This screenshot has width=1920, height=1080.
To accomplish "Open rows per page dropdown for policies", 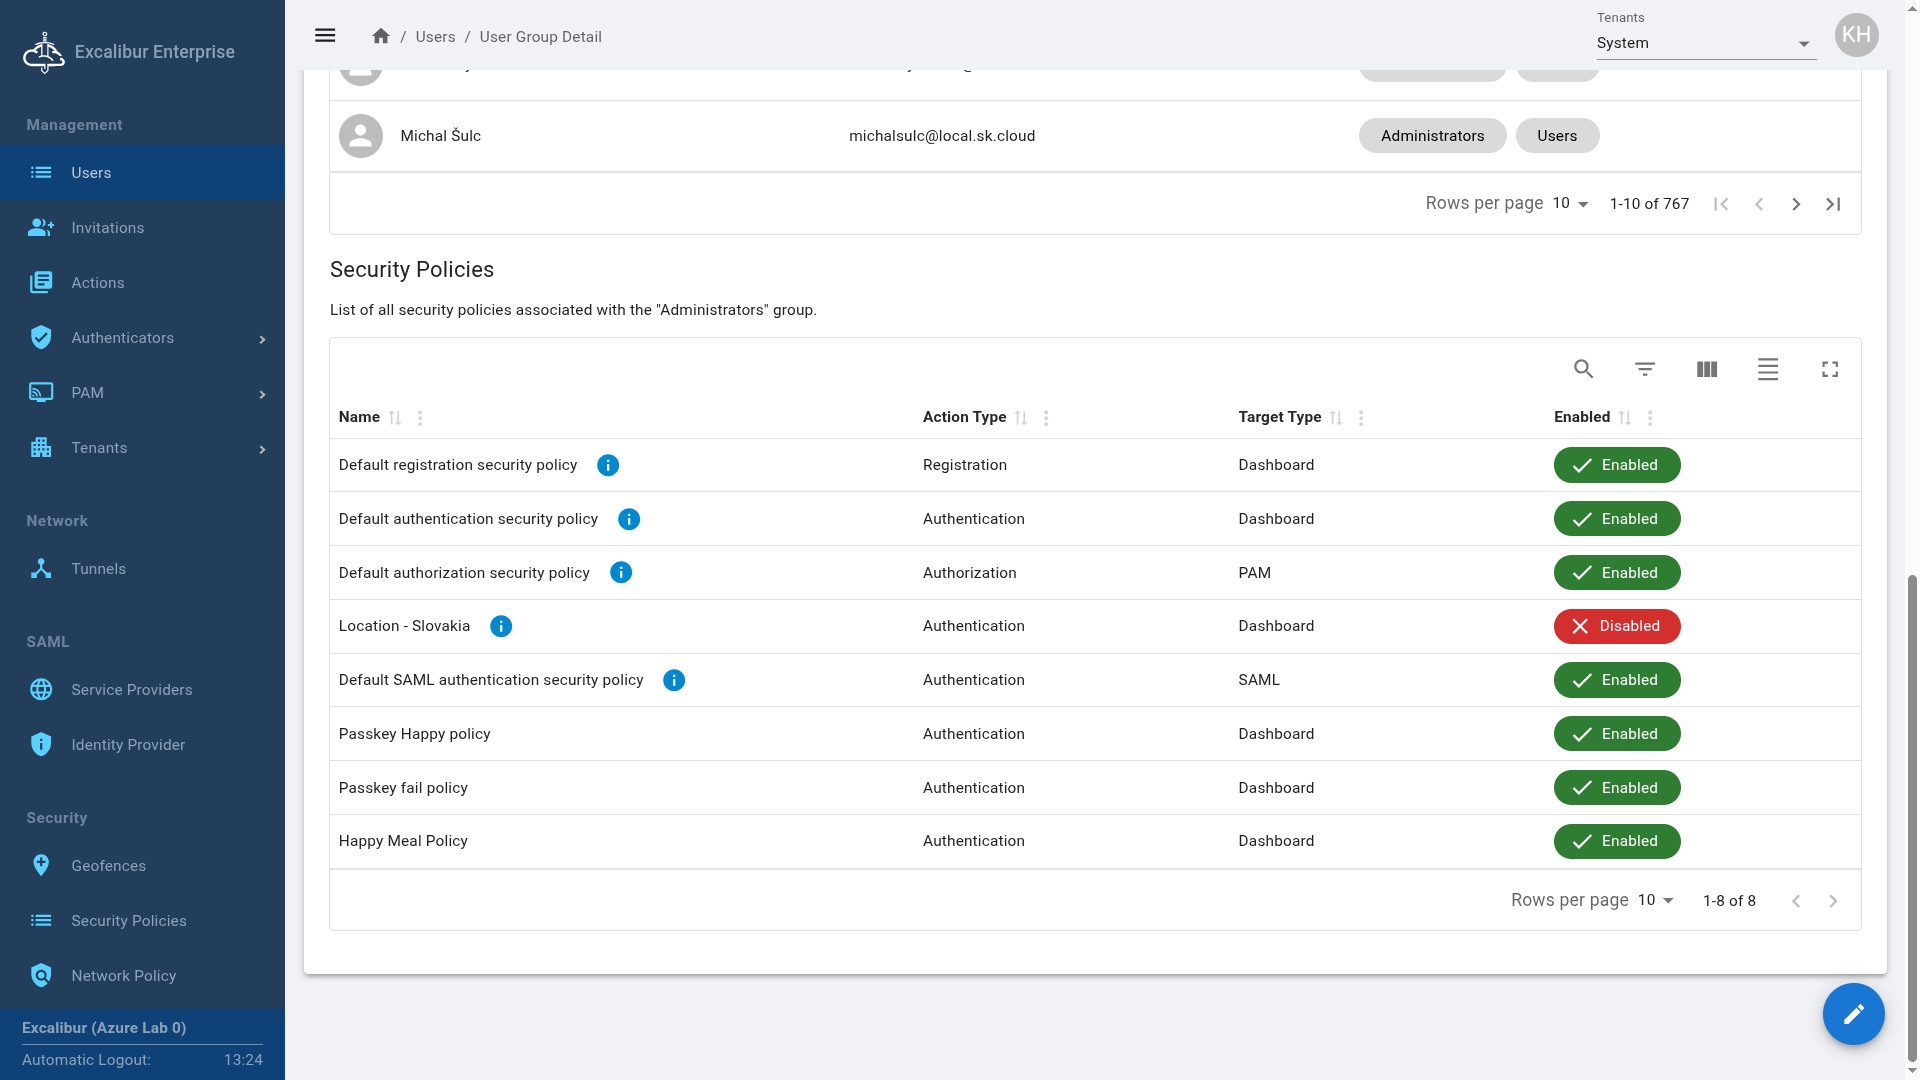I will [1655, 900].
